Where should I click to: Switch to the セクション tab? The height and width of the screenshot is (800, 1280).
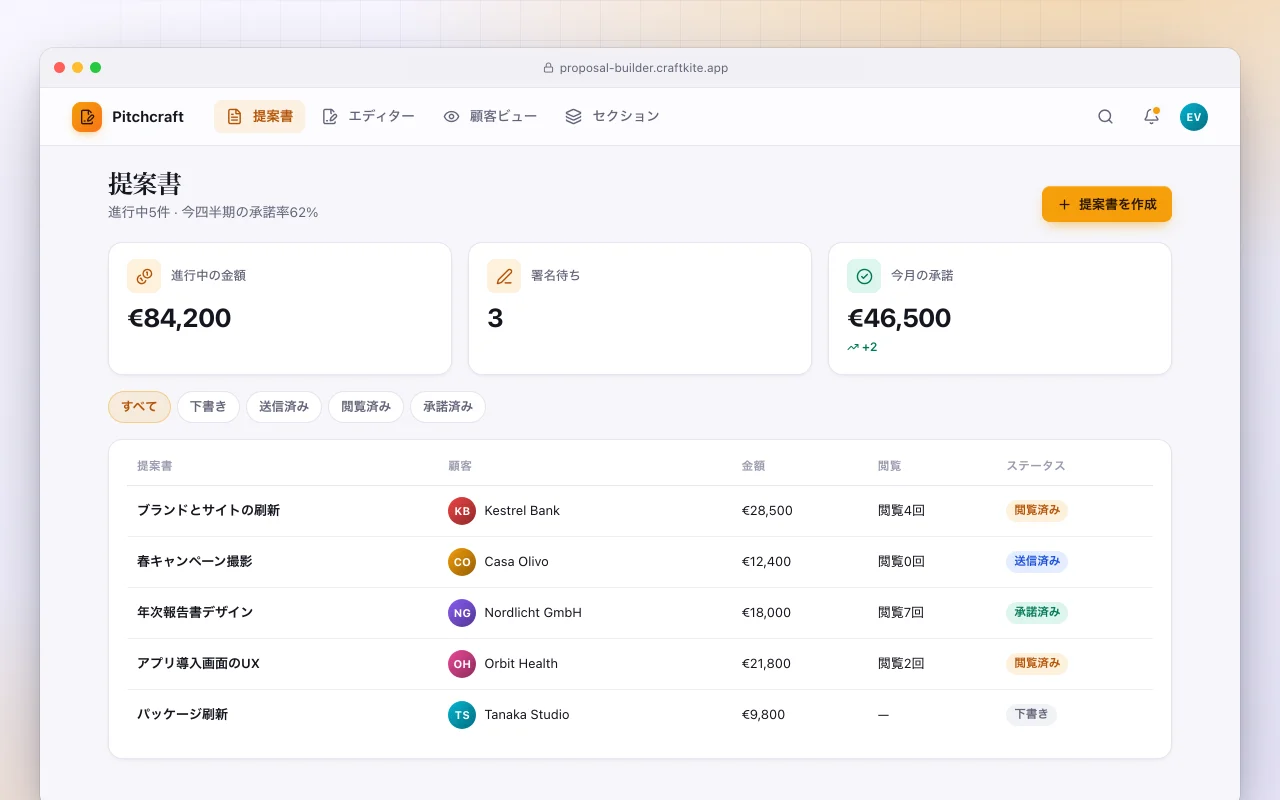pos(612,117)
